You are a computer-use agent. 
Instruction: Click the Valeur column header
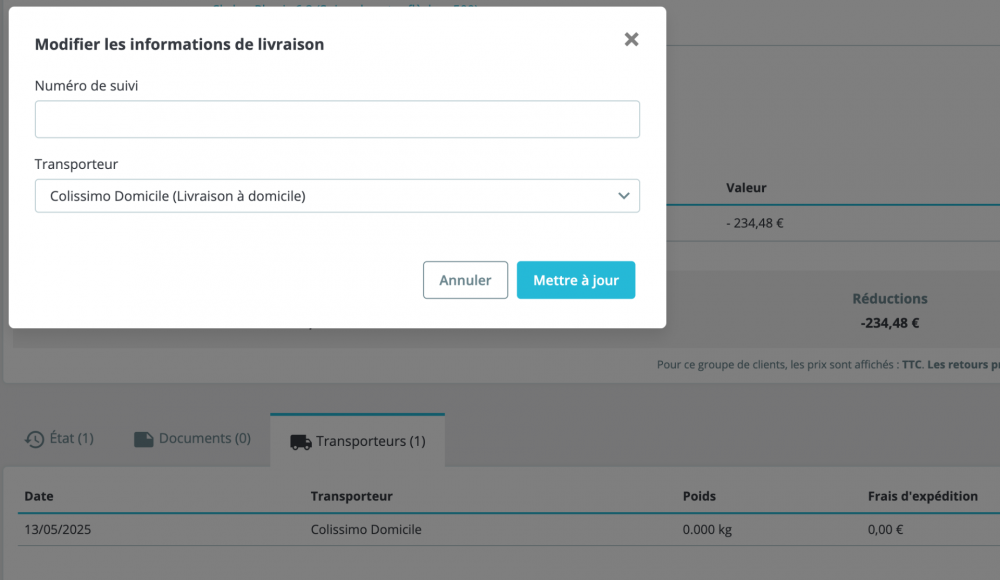(746, 188)
